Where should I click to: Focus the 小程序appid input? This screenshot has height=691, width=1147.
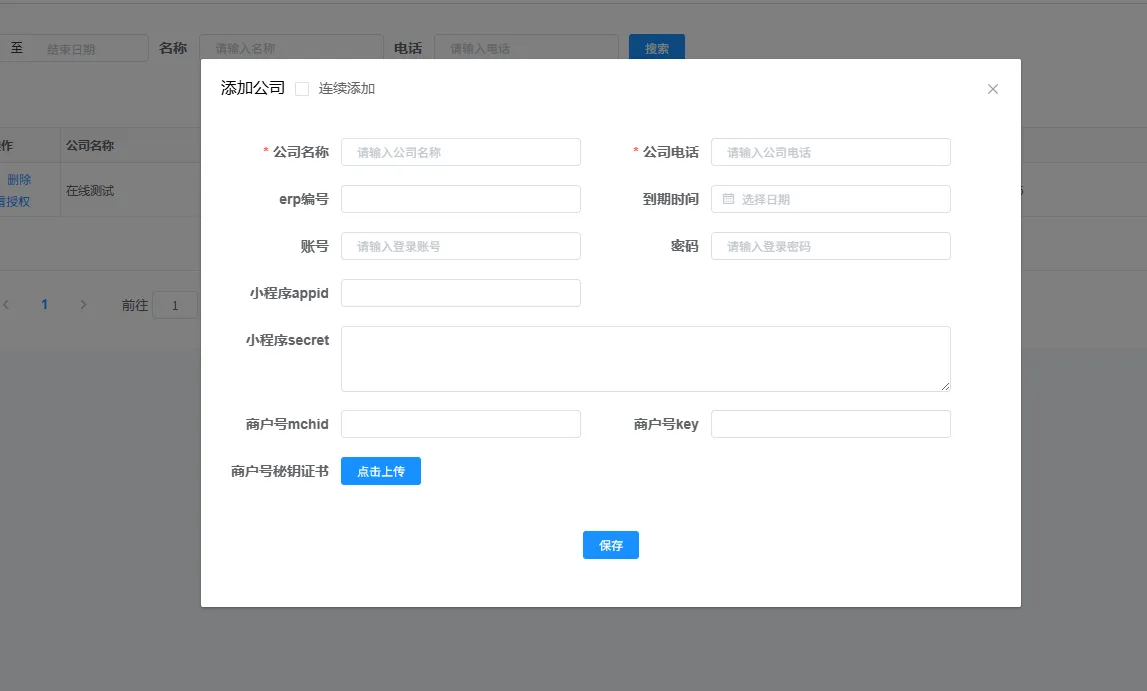(x=460, y=293)
